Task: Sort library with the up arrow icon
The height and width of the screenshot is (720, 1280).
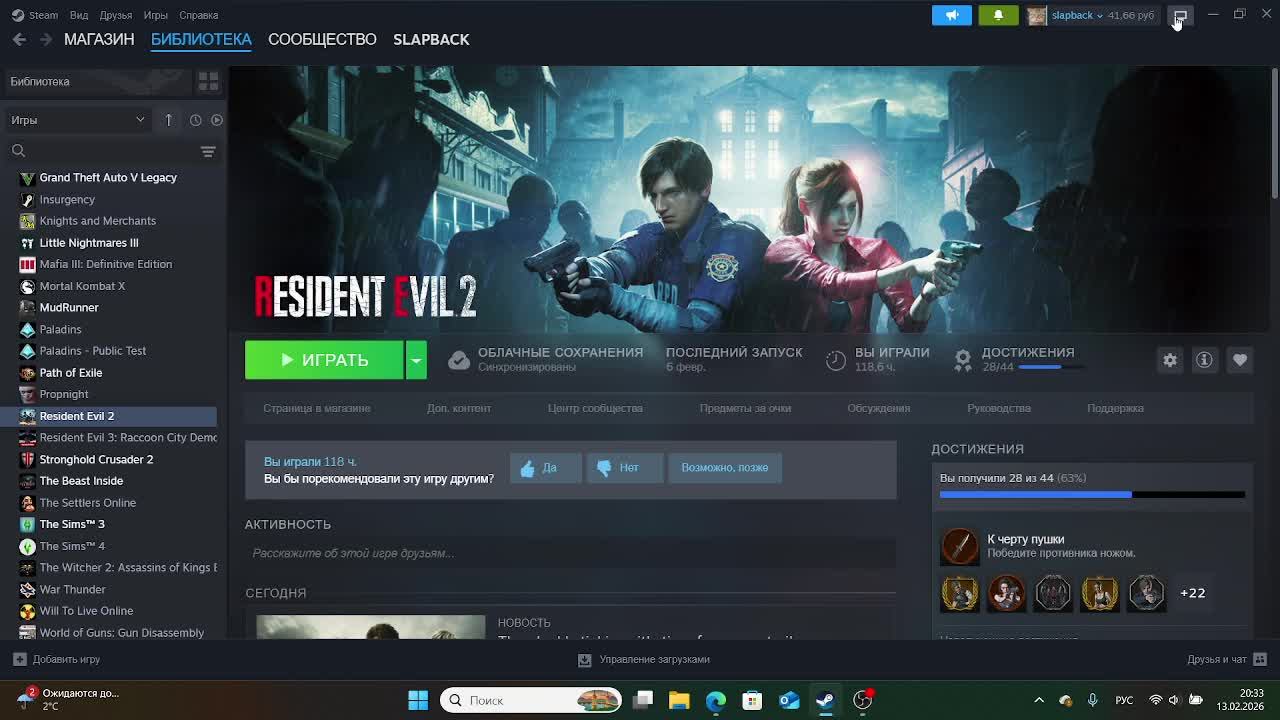Action: (x=168, y=120)
